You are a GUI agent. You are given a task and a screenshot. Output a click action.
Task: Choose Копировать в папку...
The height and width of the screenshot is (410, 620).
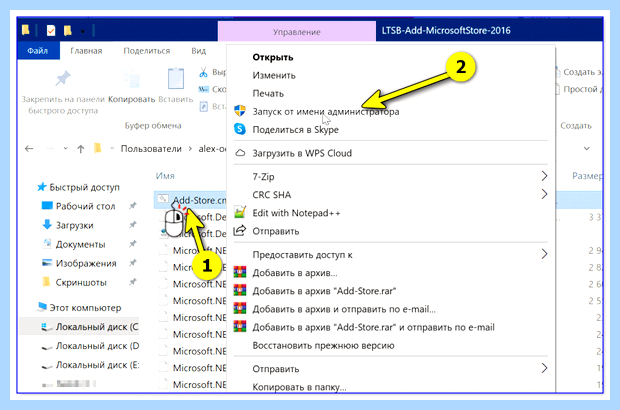click(x=299, y=387)
